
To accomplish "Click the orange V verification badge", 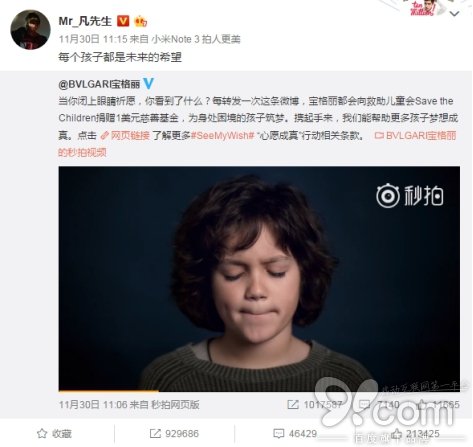I will [123, 21].
